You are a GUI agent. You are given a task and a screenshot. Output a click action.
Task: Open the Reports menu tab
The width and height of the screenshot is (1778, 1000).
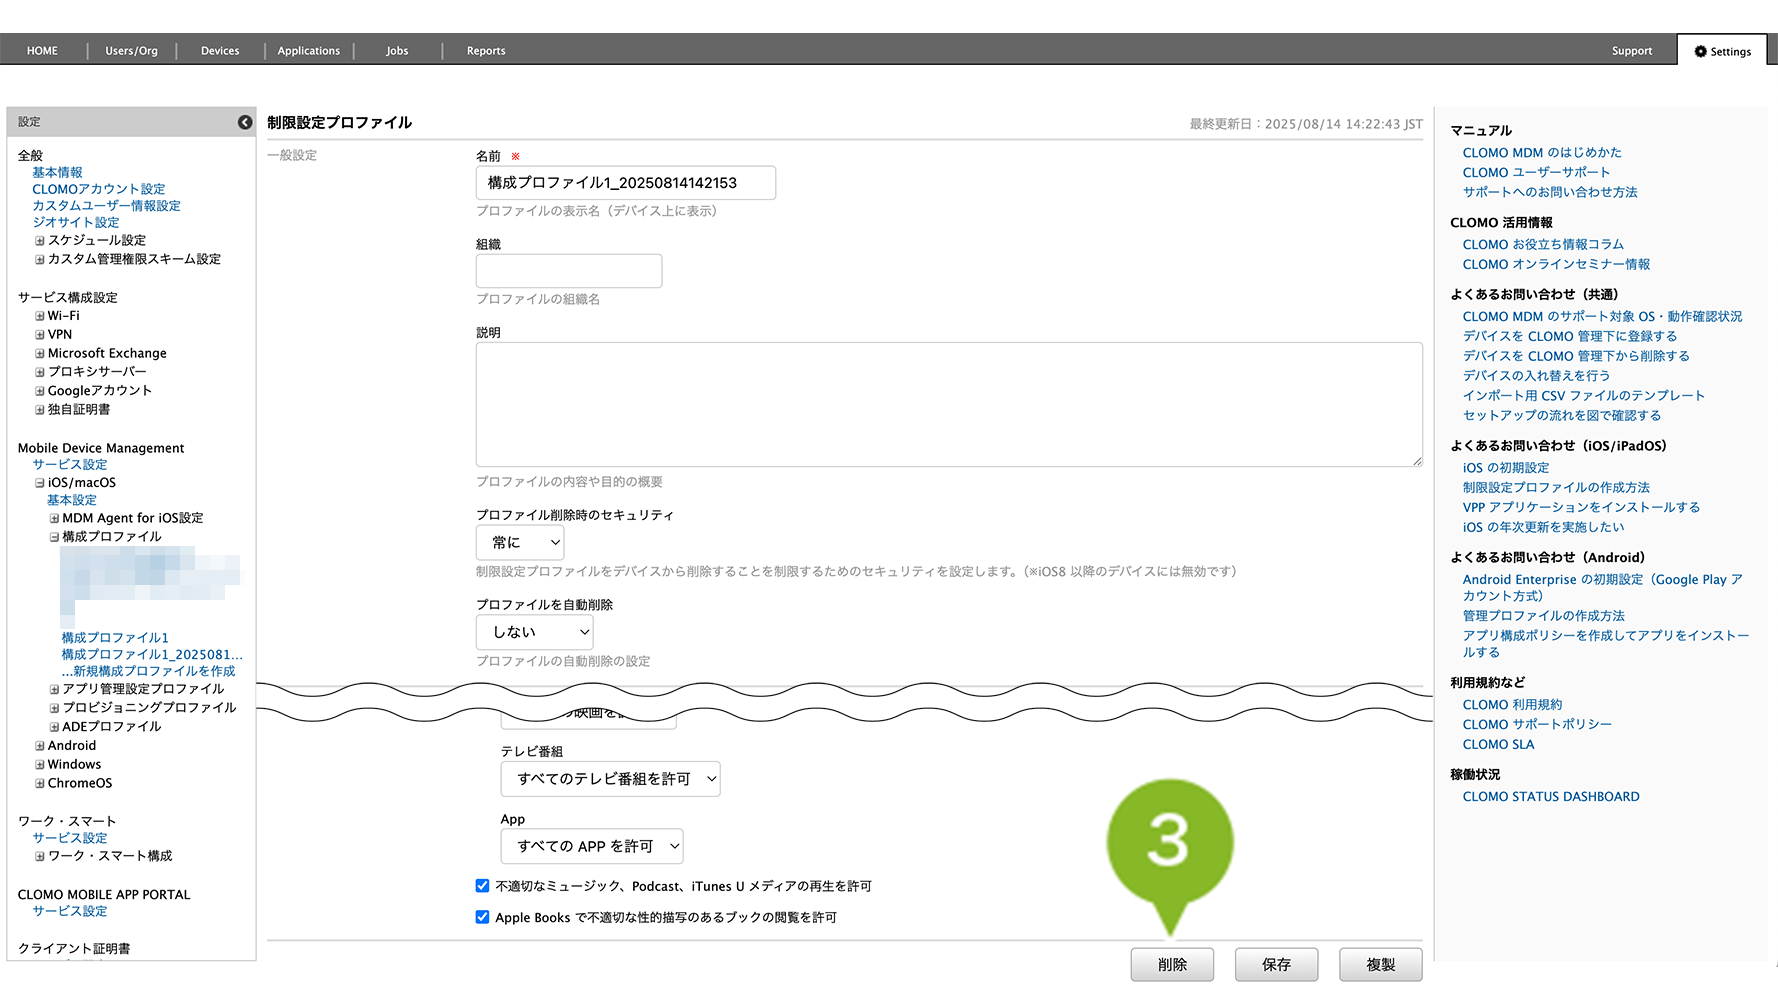click(486, 51)
